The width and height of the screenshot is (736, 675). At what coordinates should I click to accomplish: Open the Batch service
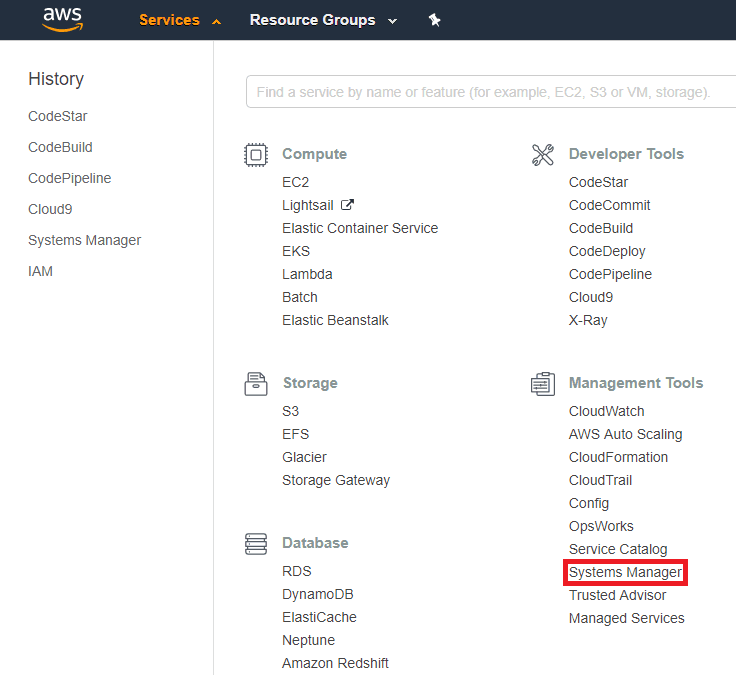299,297
